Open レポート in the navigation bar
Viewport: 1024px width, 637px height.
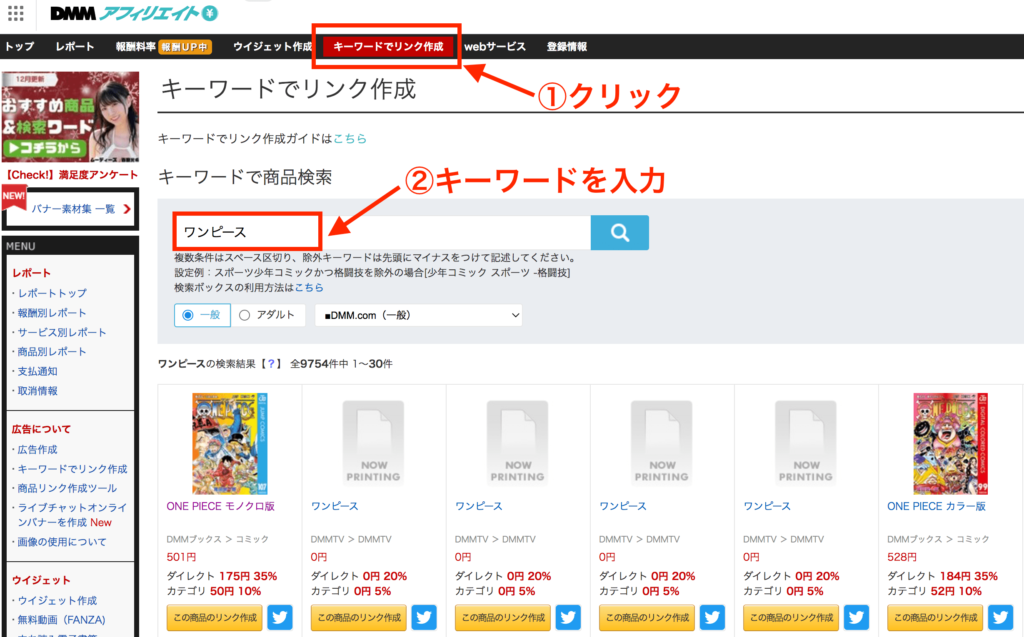tap(74, 46)
